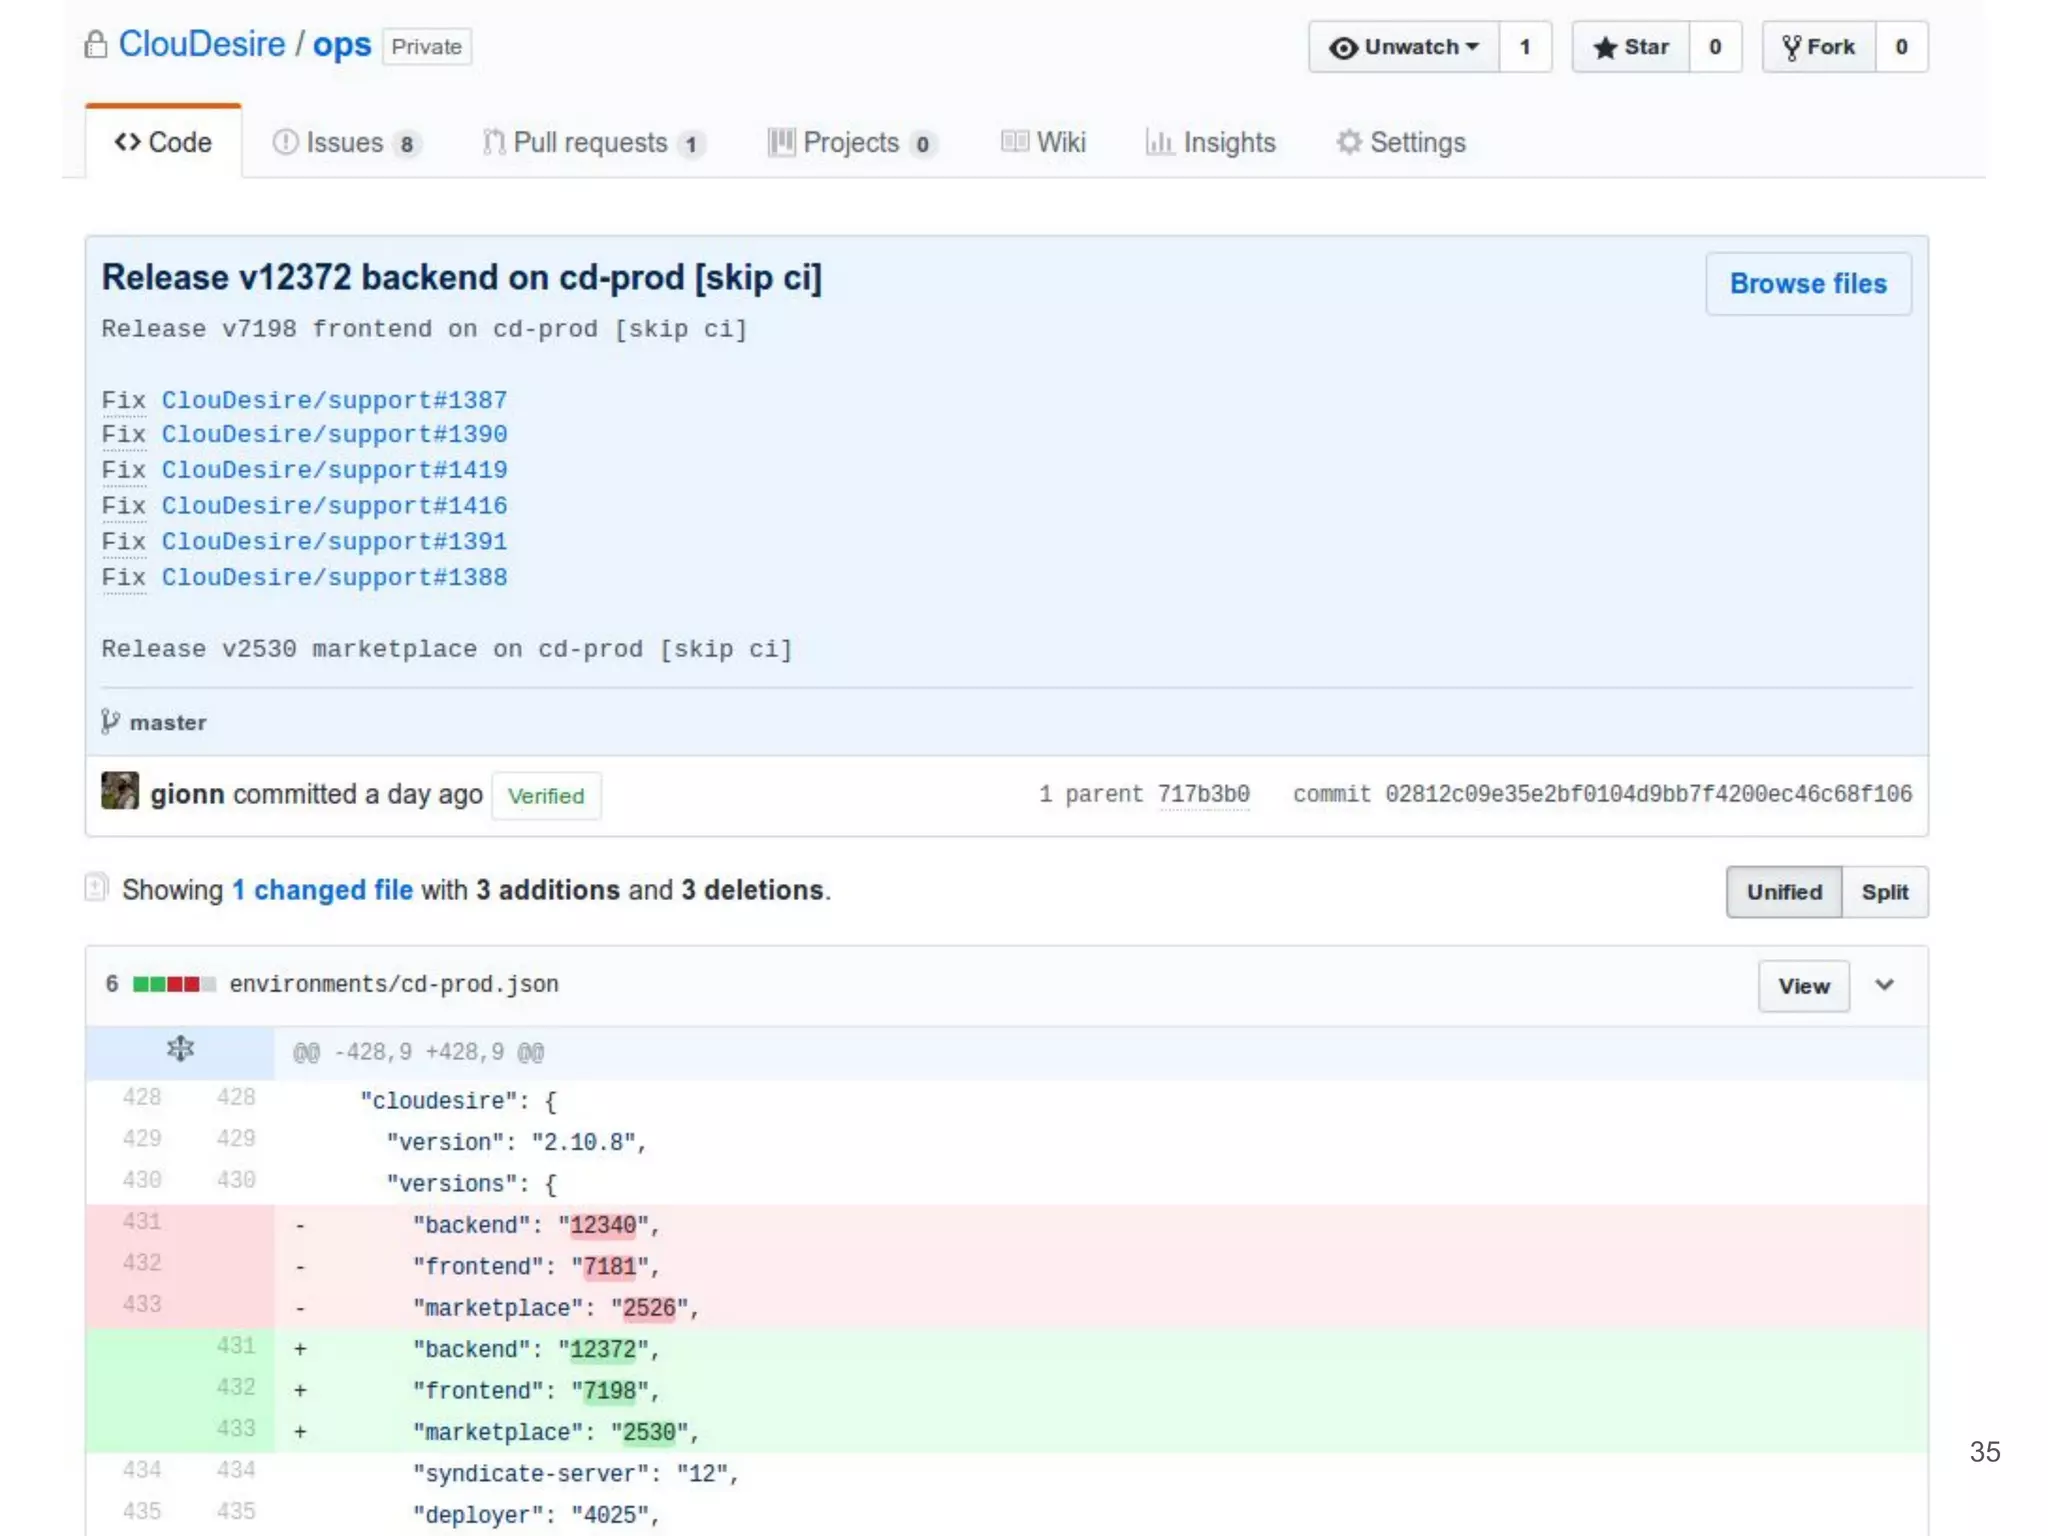The width and height of the screenshot is (2048, 1536).
Task: Click the expand diff lines icon
Action: click(180, 1050)
